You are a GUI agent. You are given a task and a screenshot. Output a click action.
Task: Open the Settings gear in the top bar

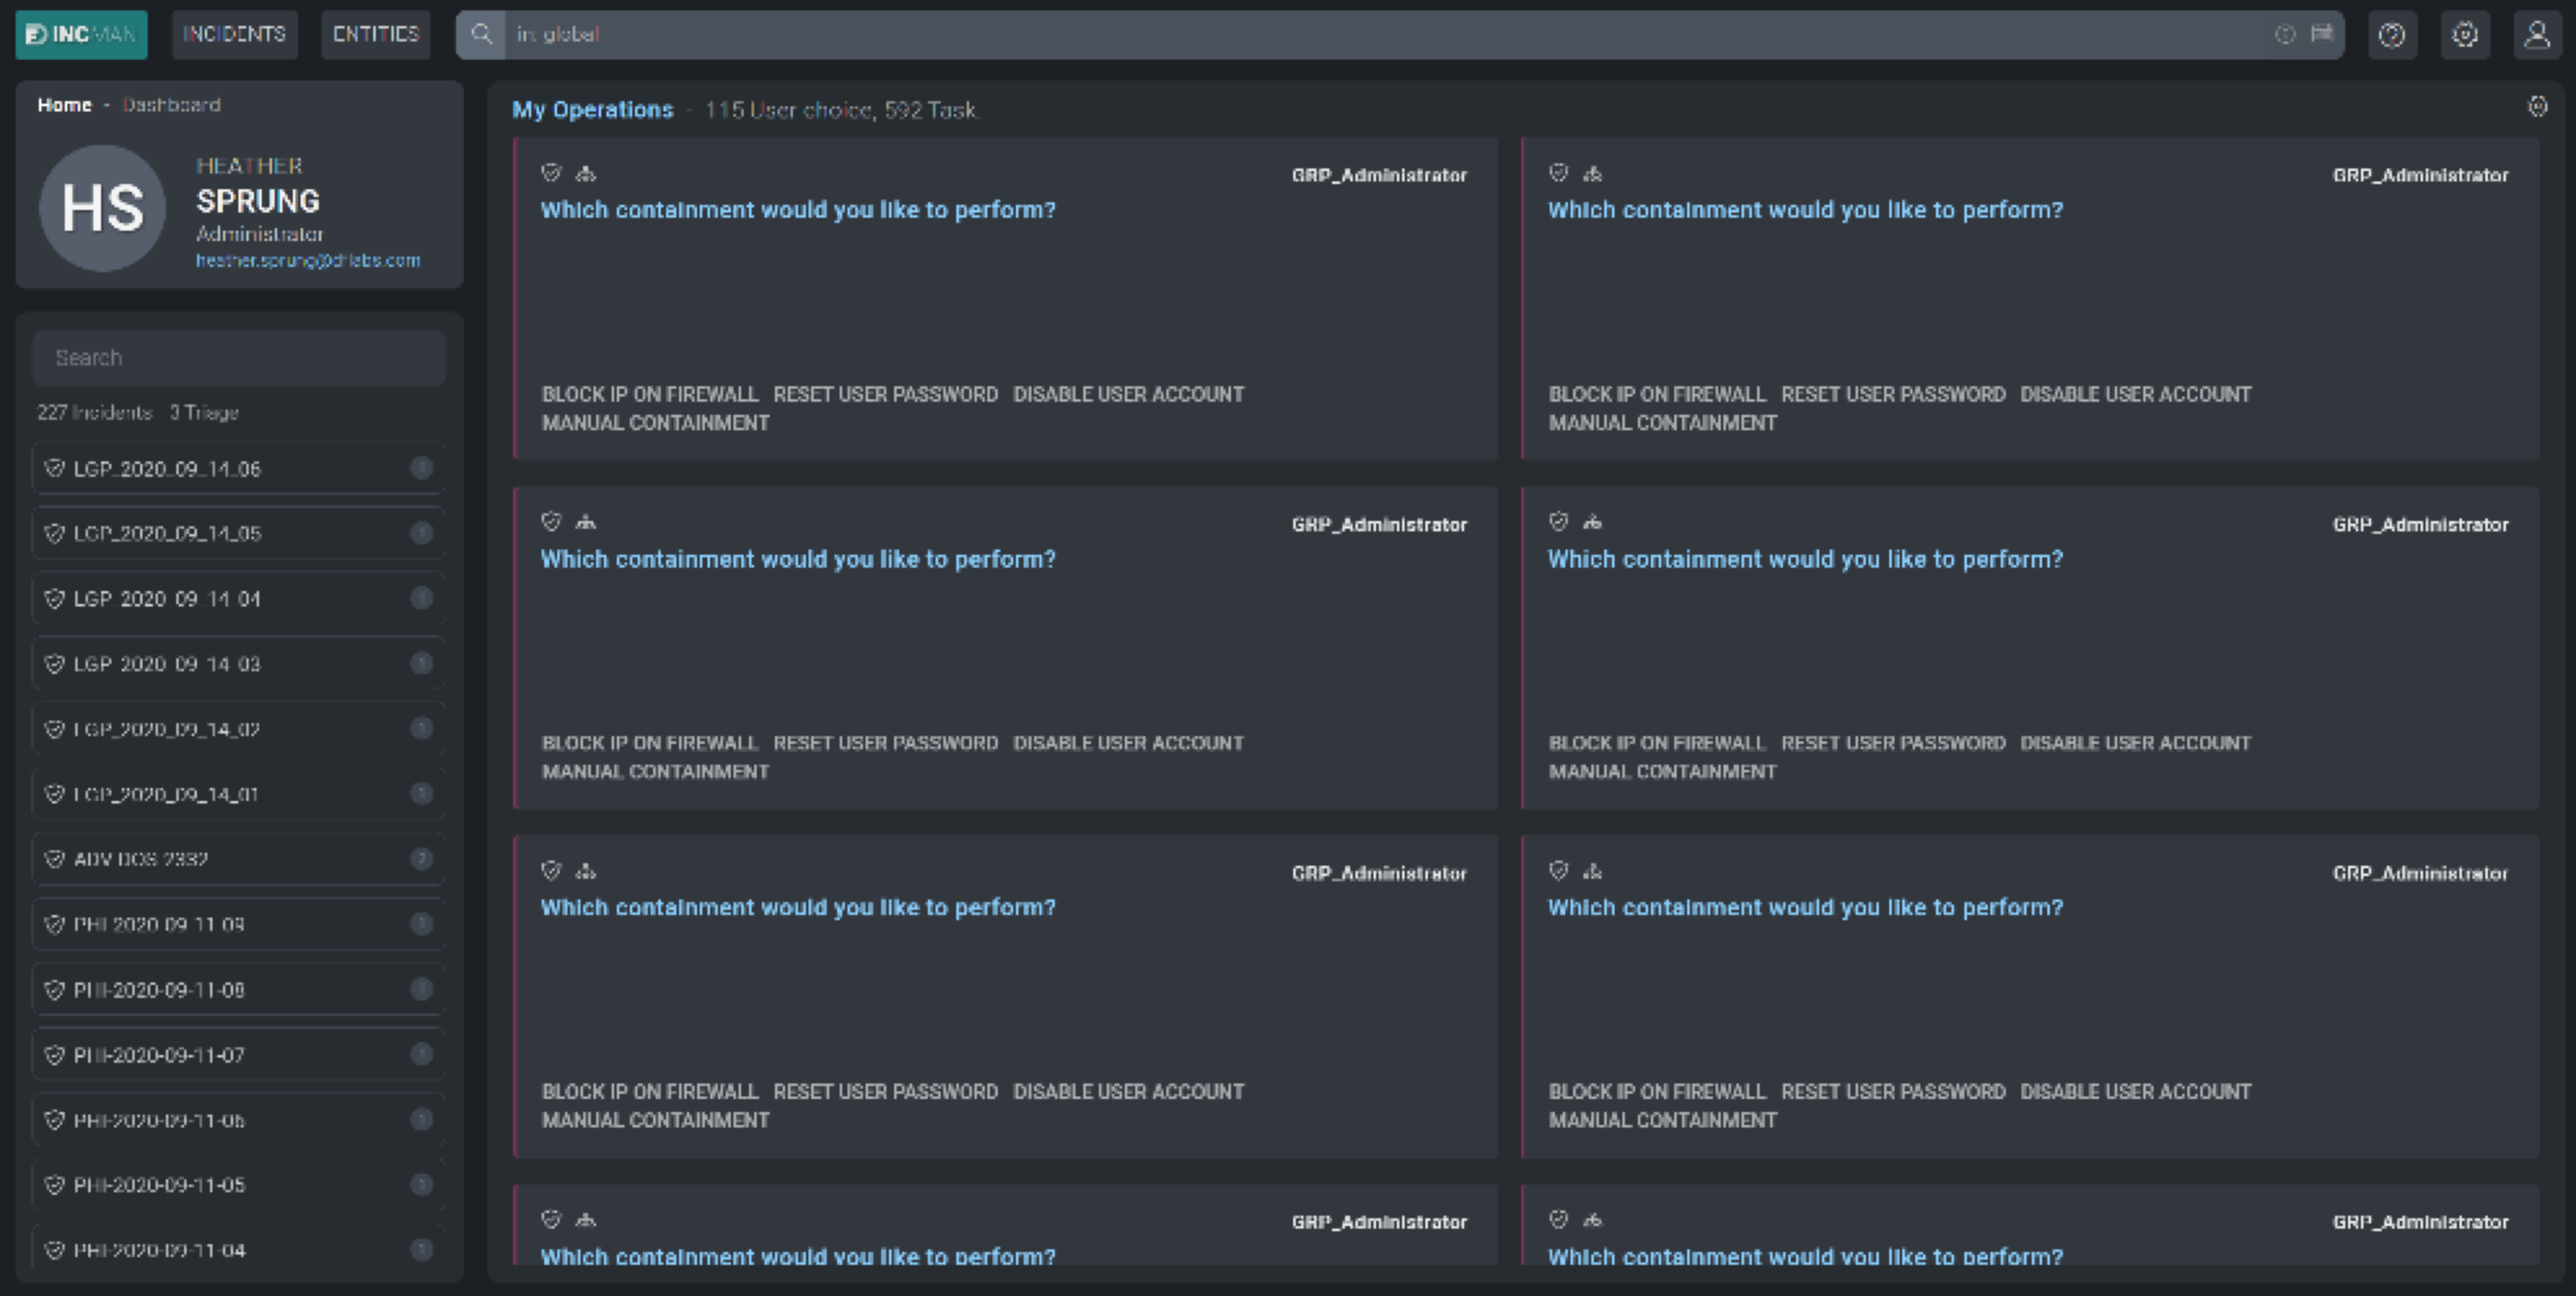point(2465,34)
